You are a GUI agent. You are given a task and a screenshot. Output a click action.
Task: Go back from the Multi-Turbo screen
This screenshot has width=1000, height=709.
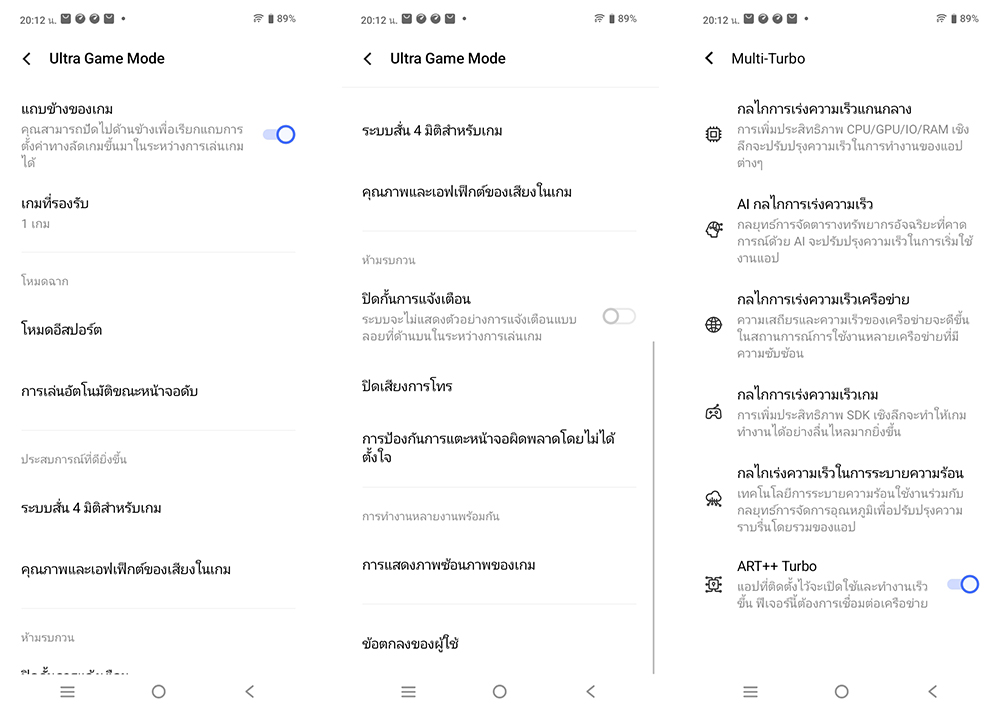click(x=709, y=58)
